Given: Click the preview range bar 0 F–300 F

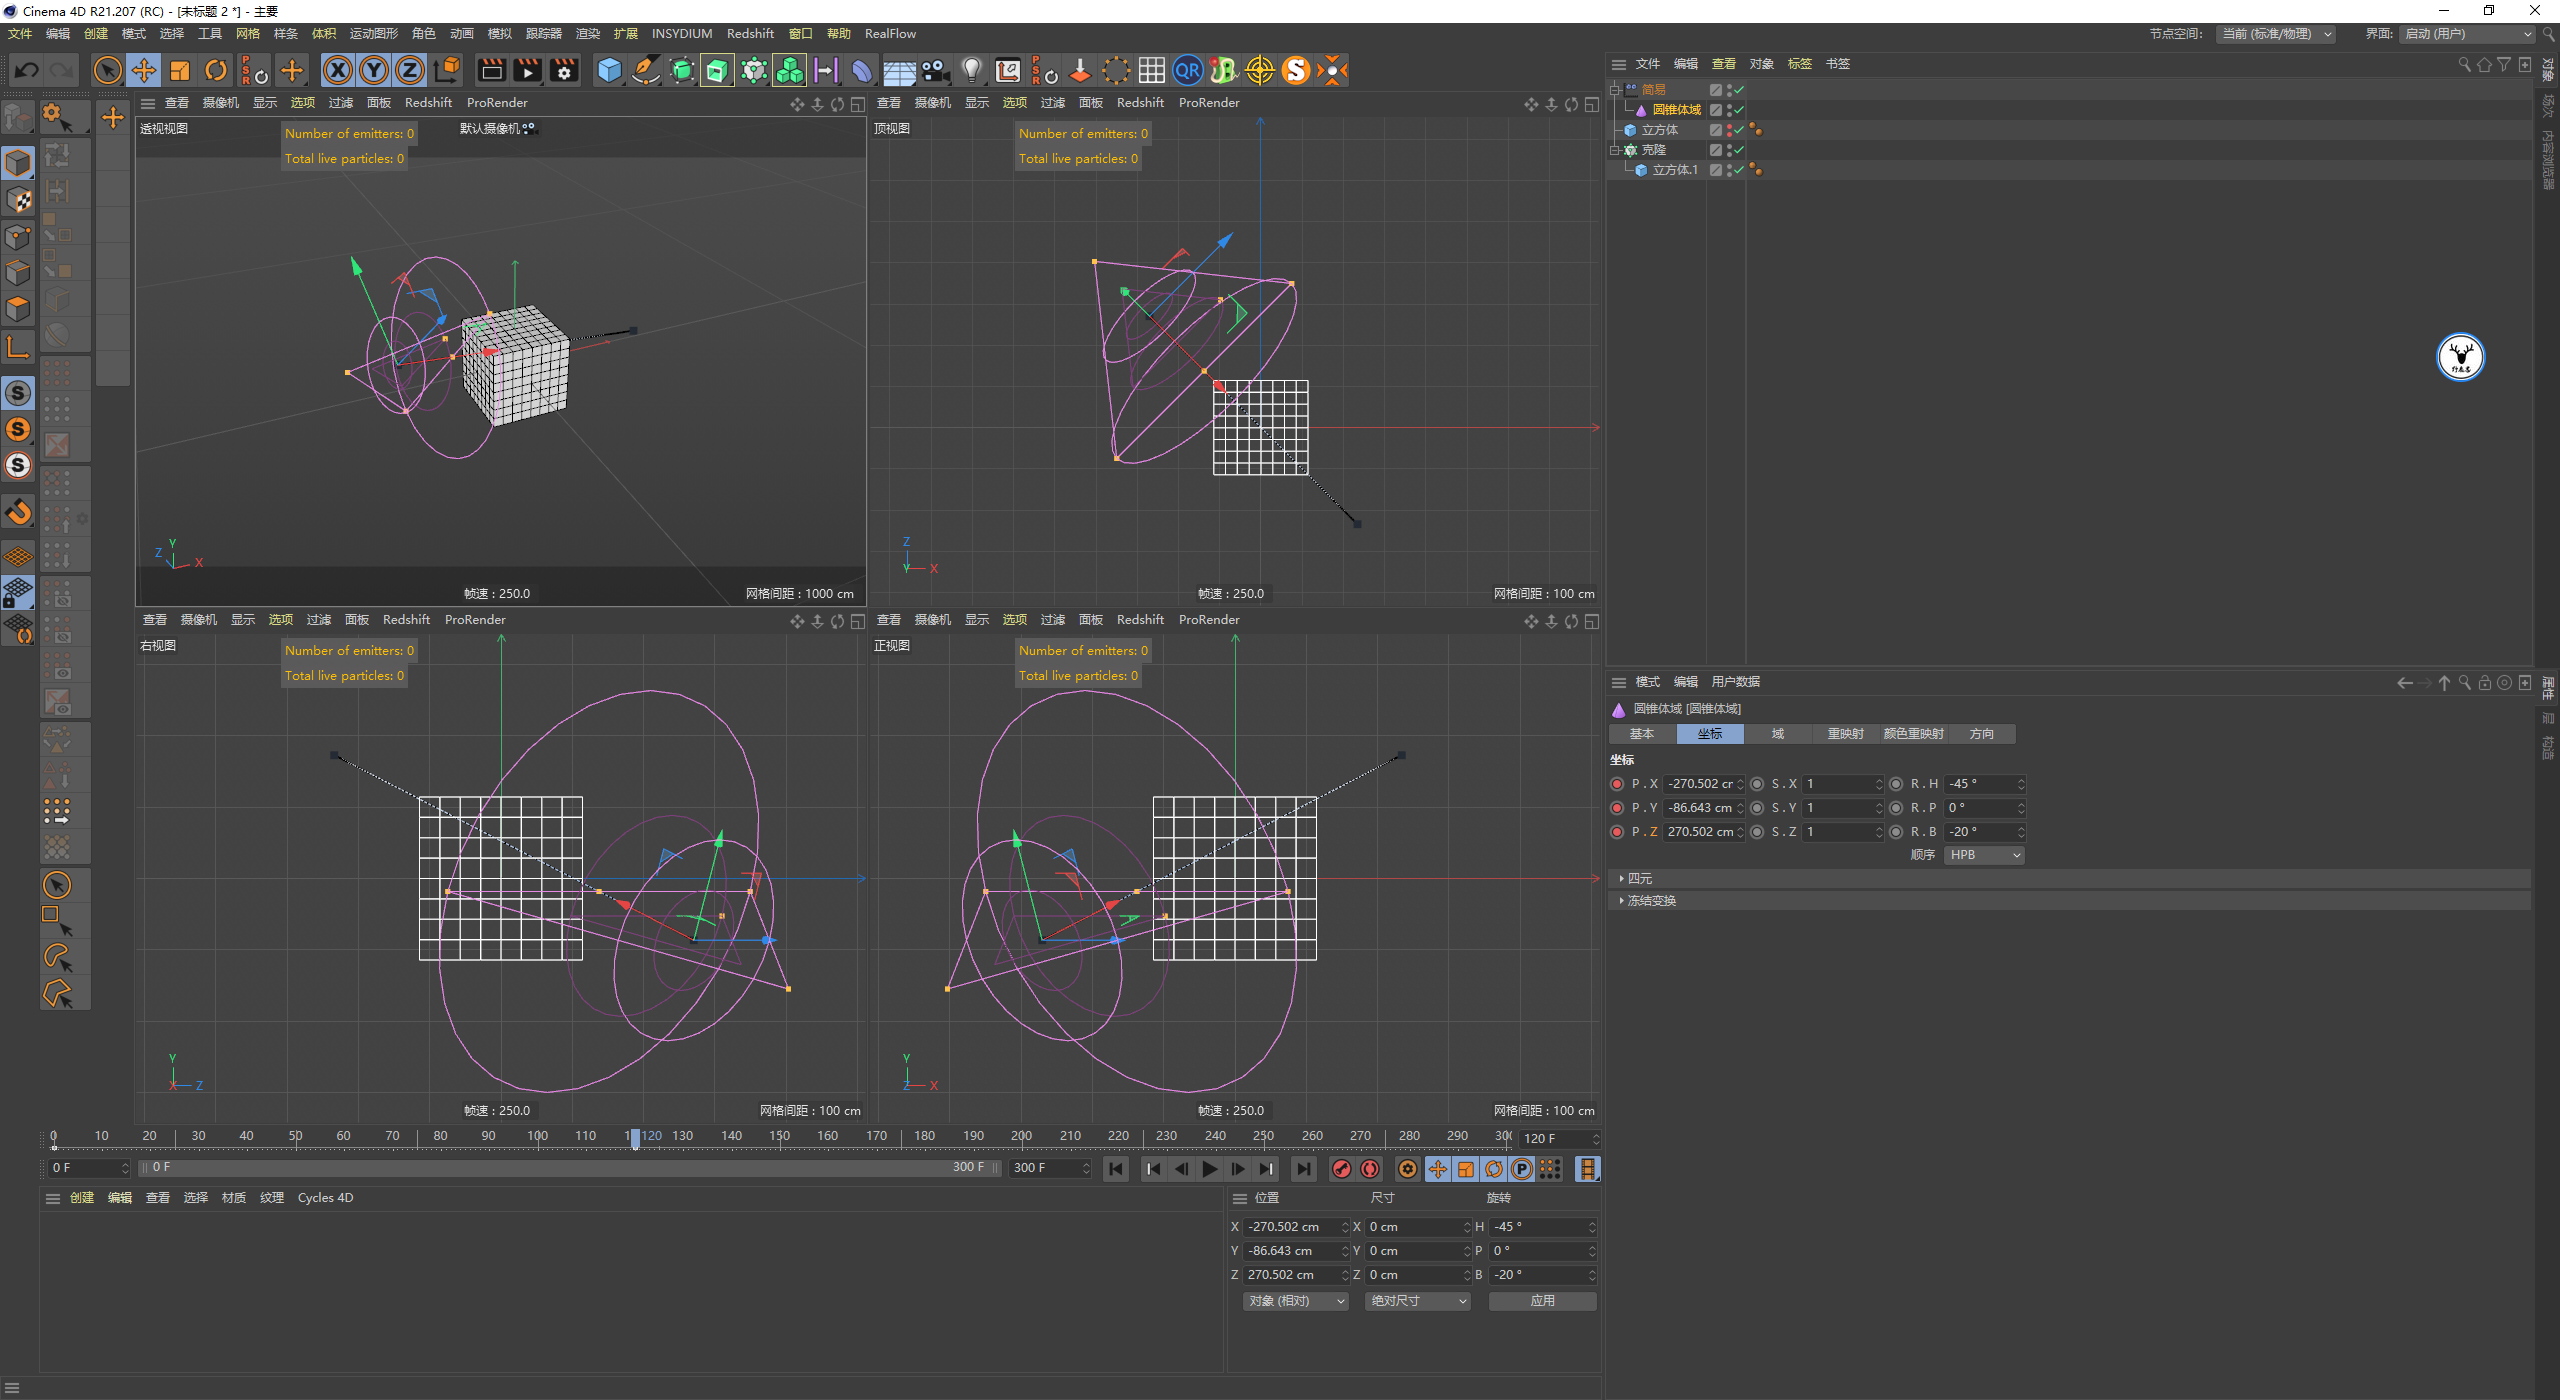Looking at the screenshot, I should pos(570,1168).
